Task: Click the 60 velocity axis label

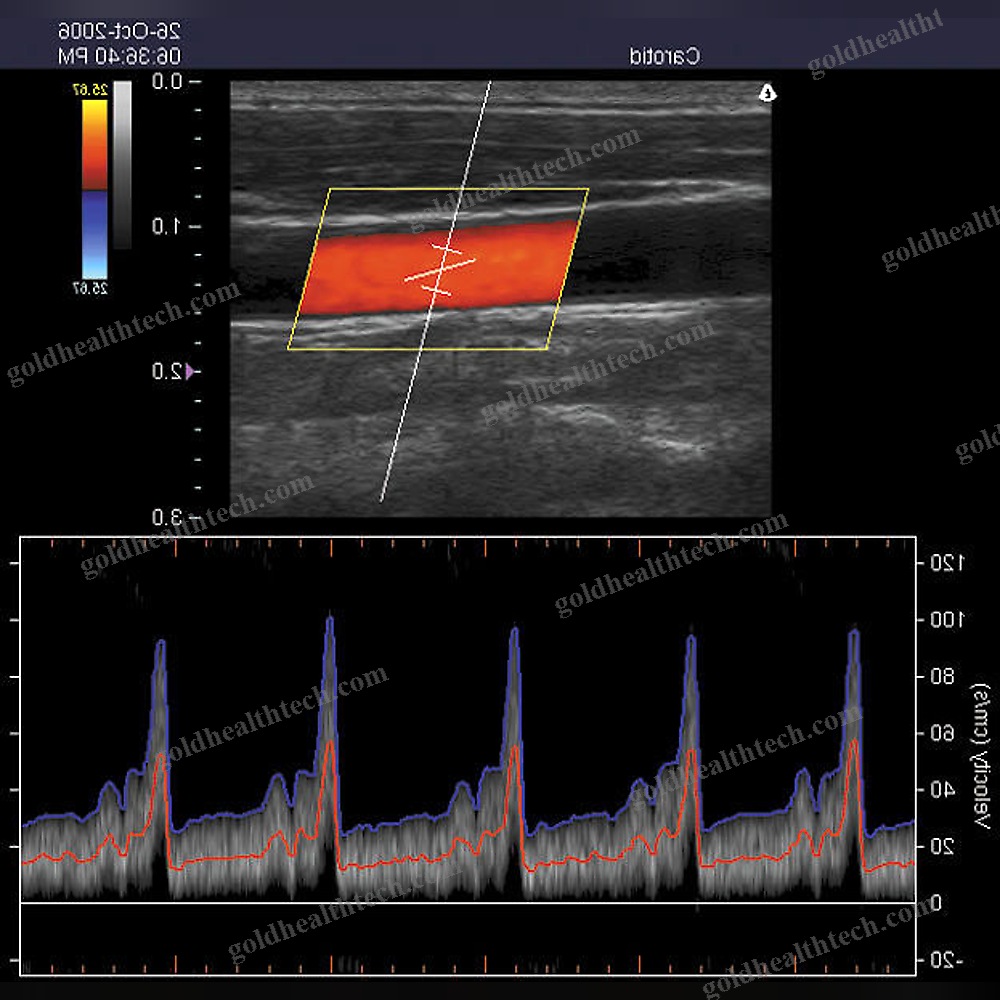Action: [943, 733]
